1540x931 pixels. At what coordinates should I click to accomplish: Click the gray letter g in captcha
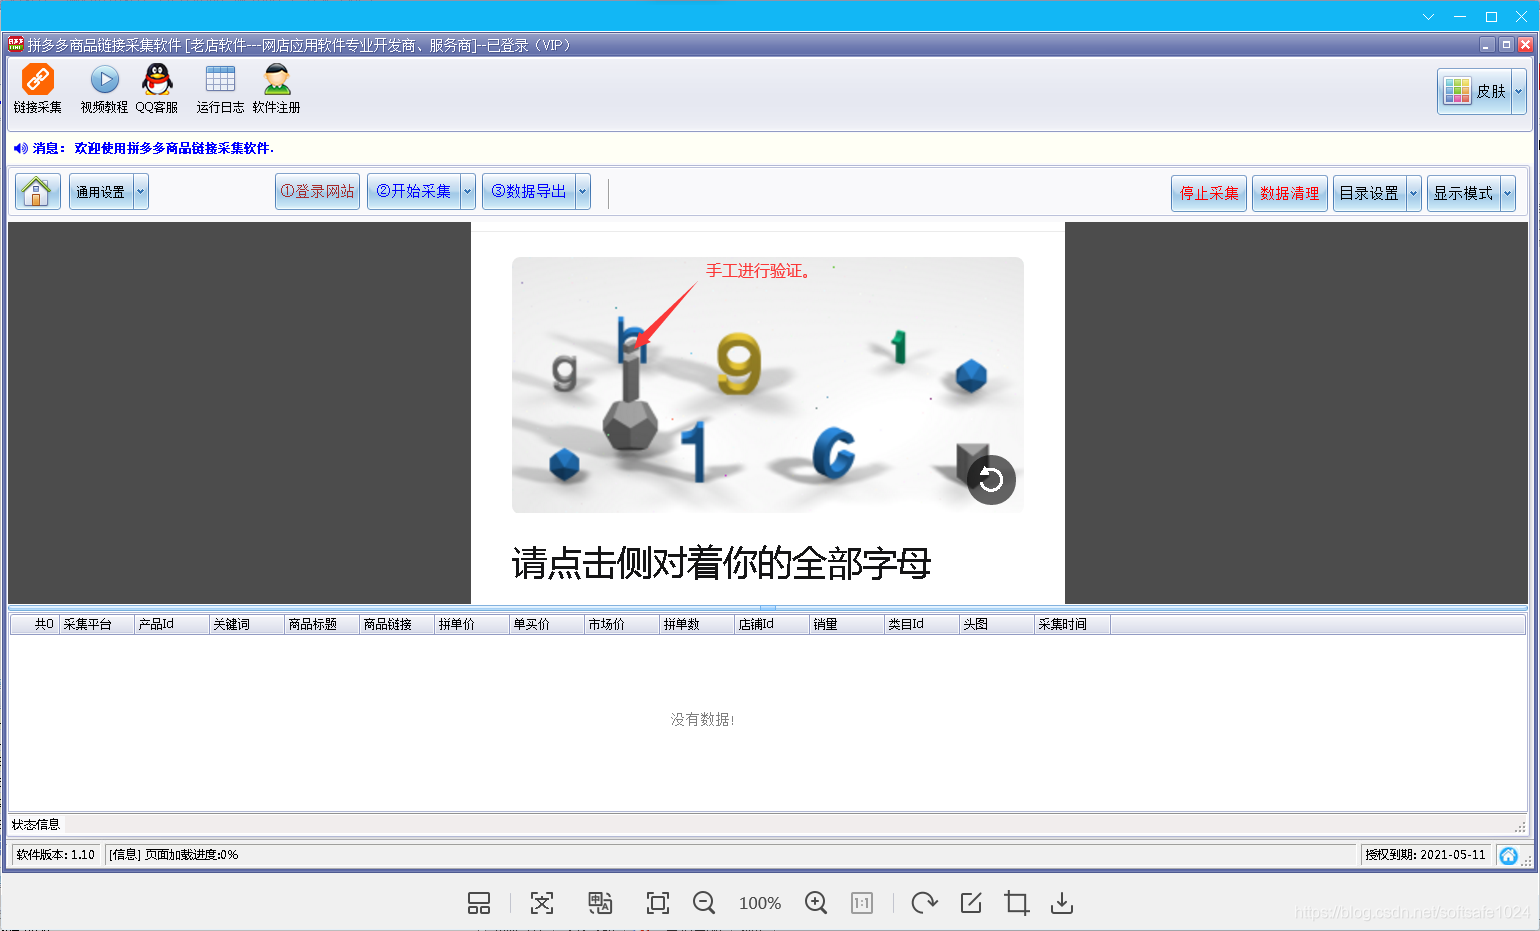pos(565,371)
